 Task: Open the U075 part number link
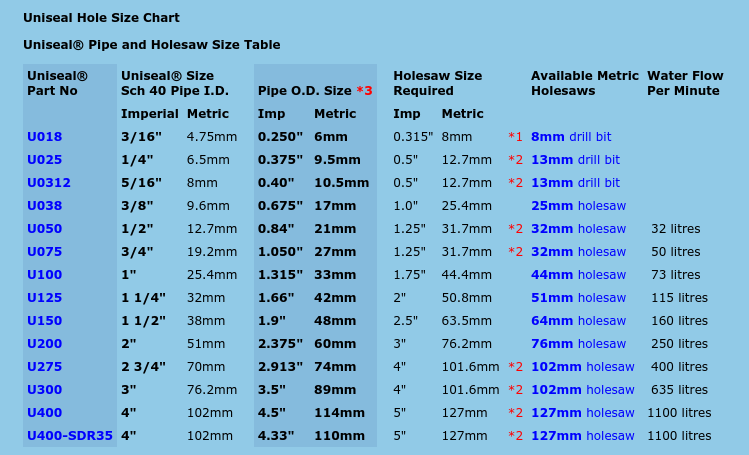click(x=44, y=252)
